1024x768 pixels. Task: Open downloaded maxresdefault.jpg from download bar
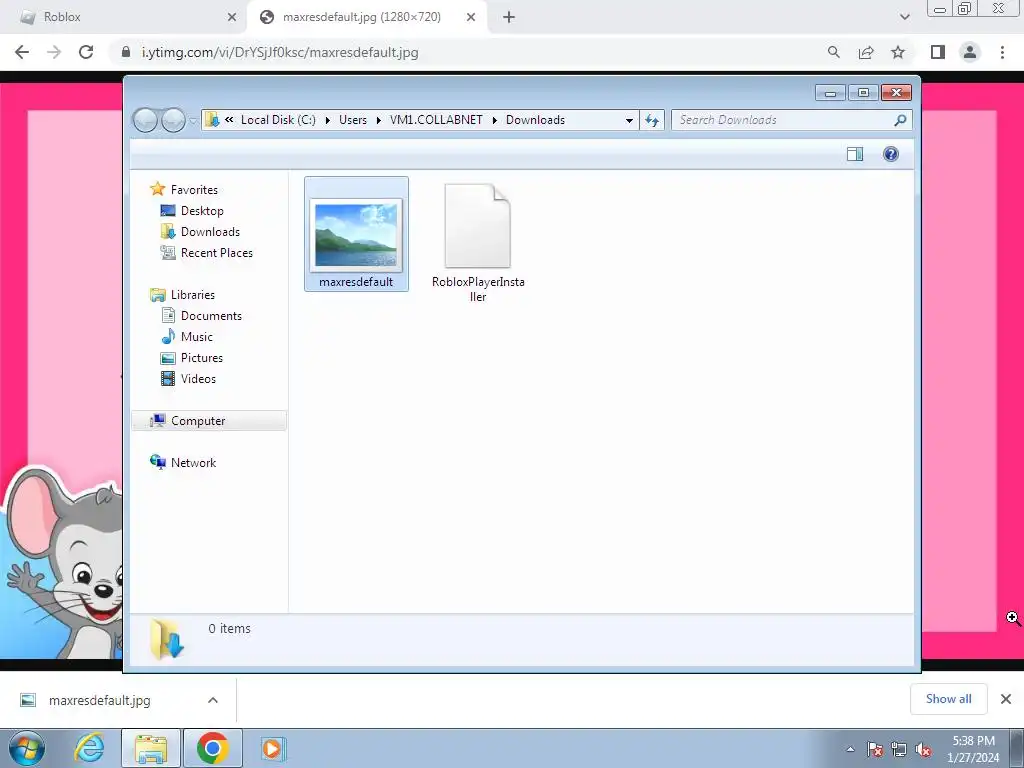pos(99,700)
